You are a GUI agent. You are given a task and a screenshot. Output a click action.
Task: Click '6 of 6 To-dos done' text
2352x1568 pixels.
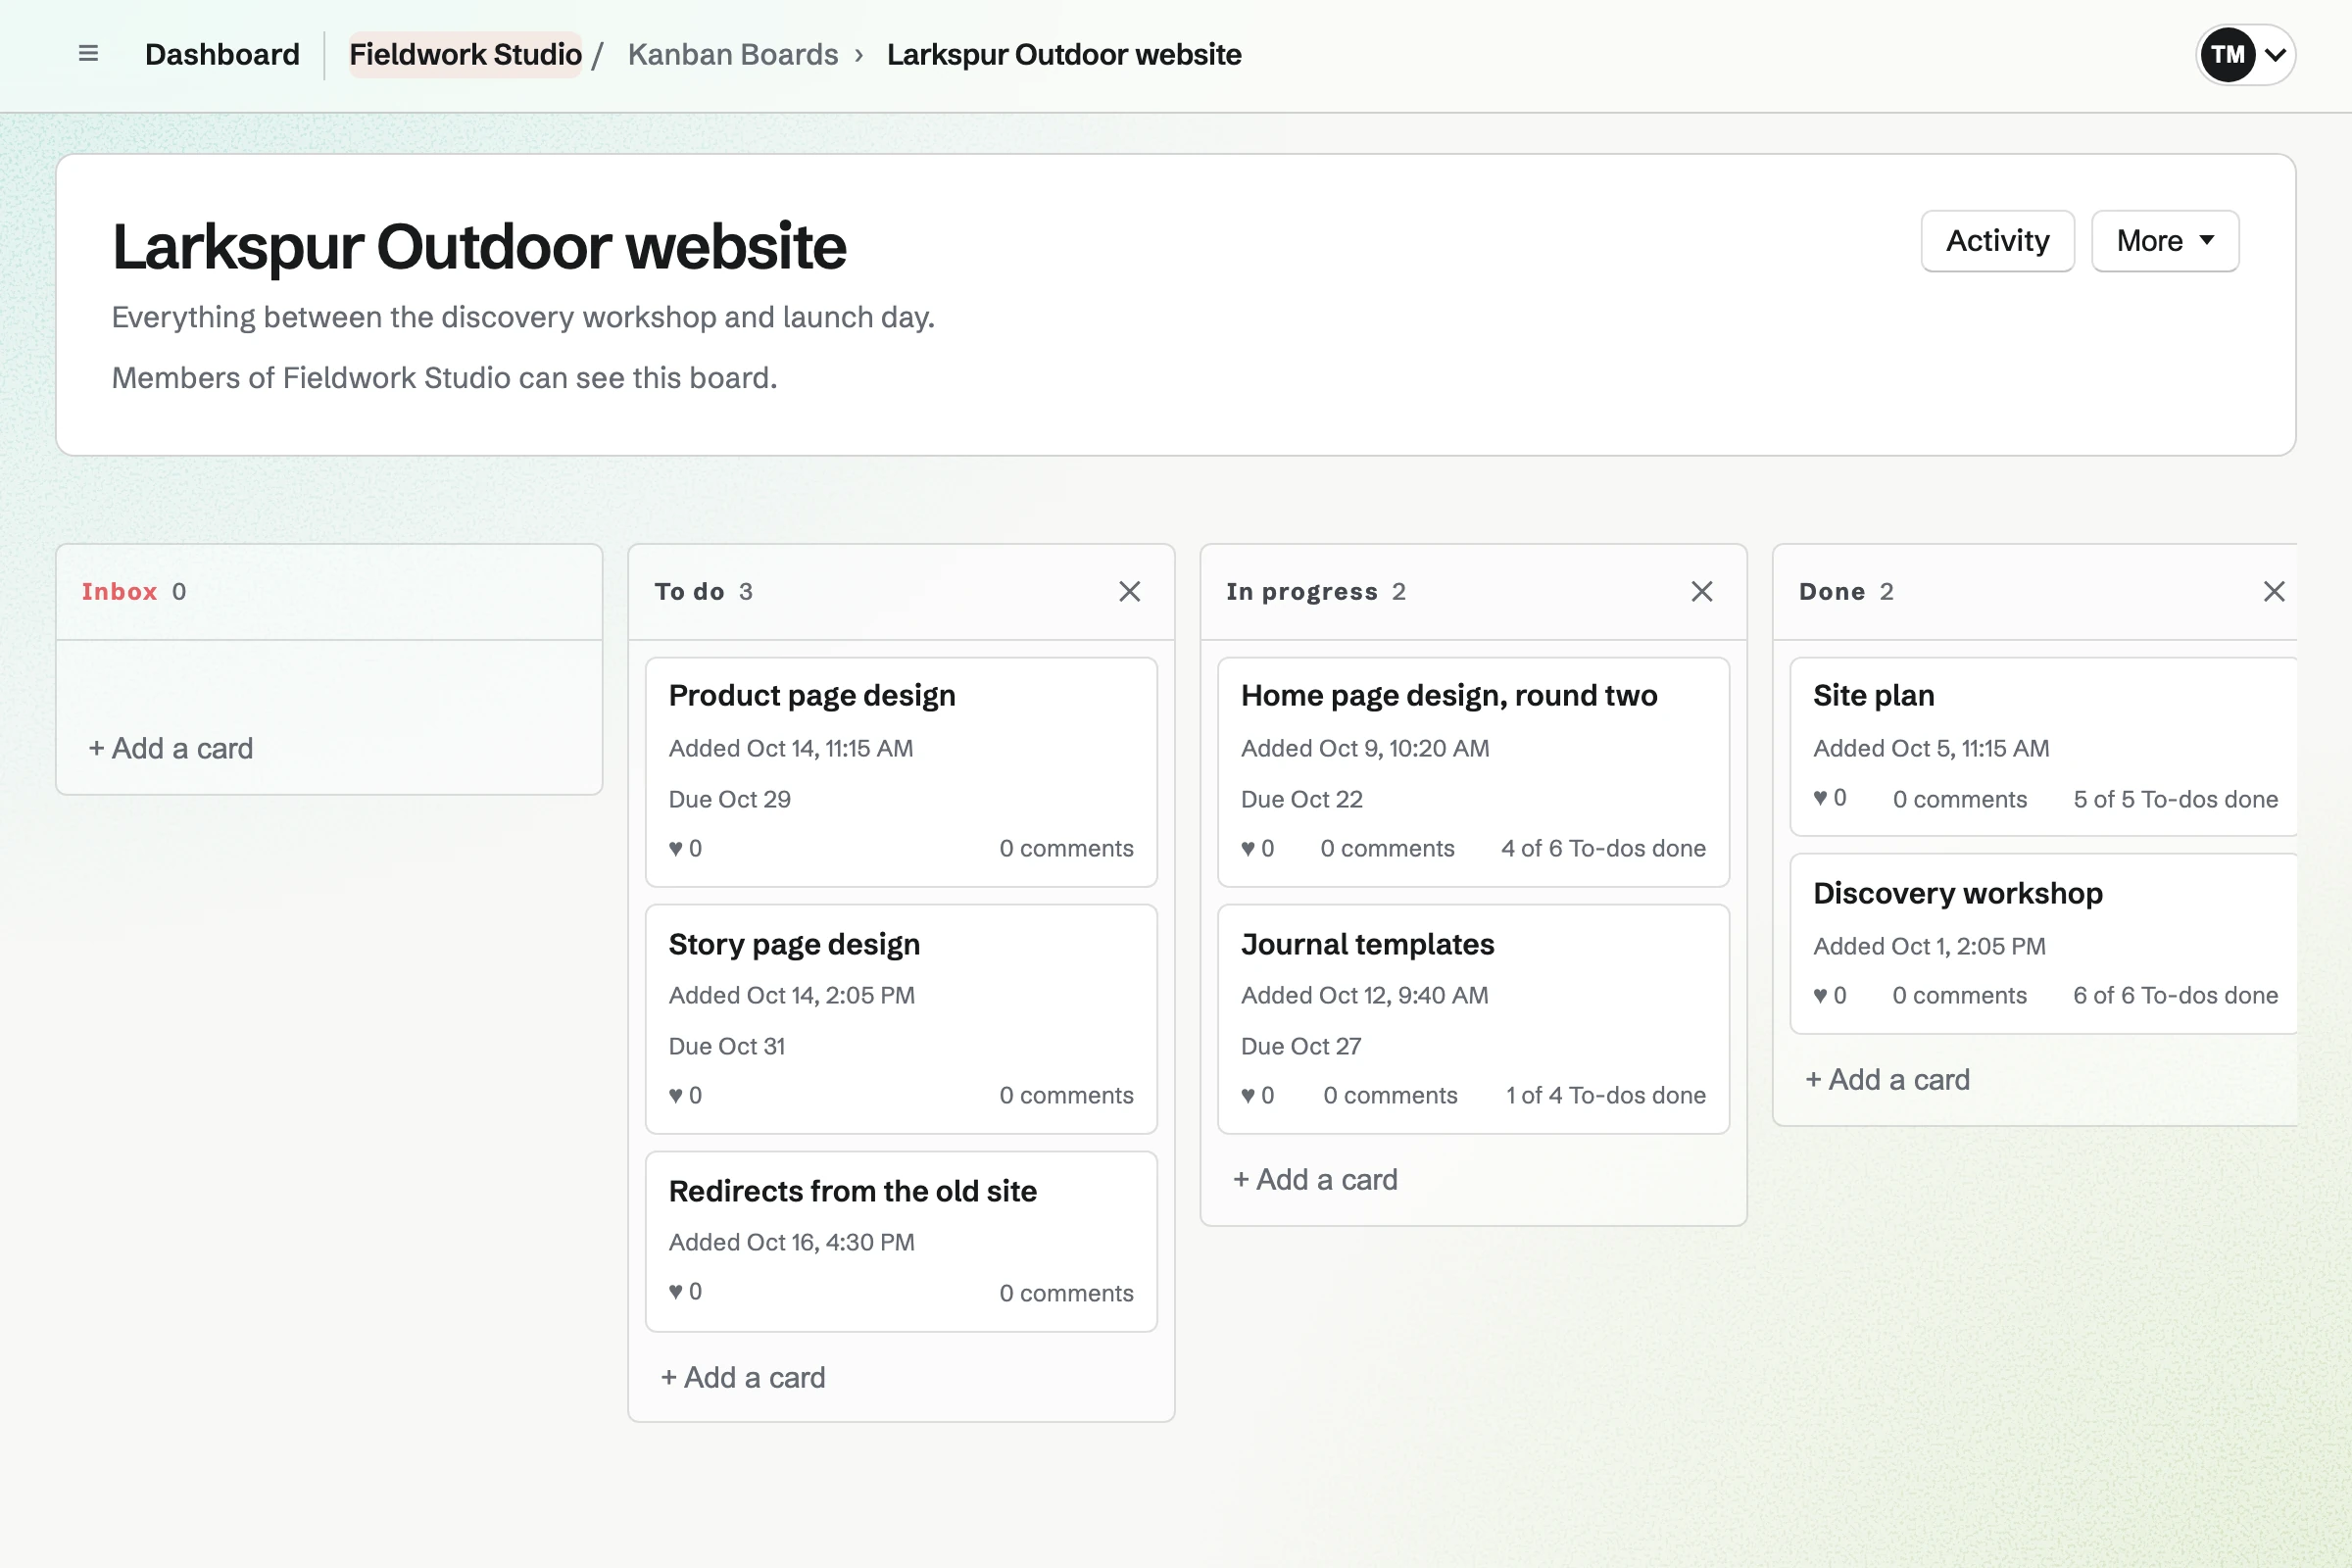pos(2175,995)
